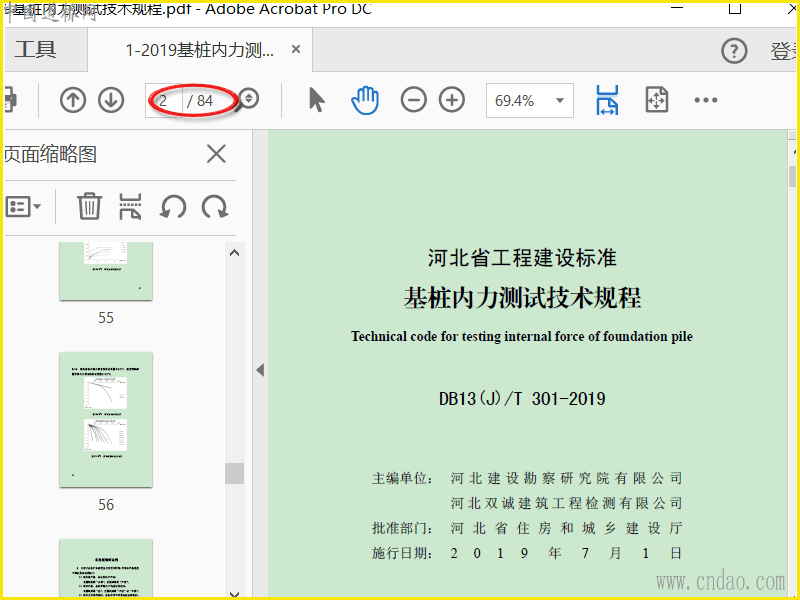Click the 登录 sign-in button
The width and height of the screenshot is (800, 600).
(x=784, y=51)
